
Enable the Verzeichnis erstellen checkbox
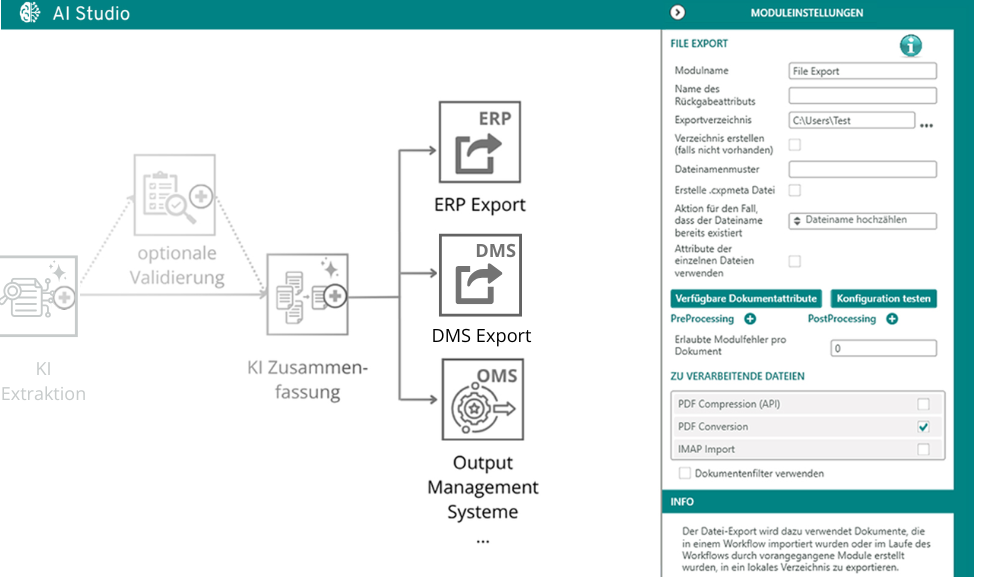795,145
